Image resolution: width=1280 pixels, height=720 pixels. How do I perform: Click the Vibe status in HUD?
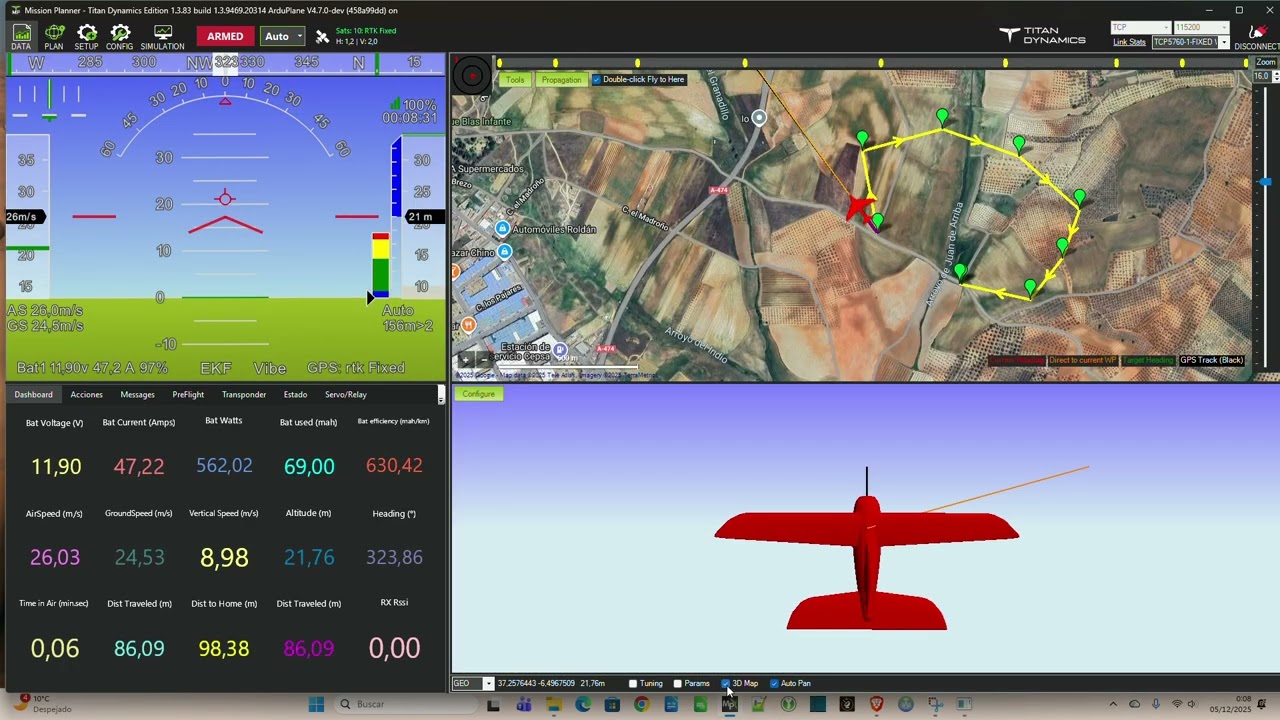click(270, 368)
